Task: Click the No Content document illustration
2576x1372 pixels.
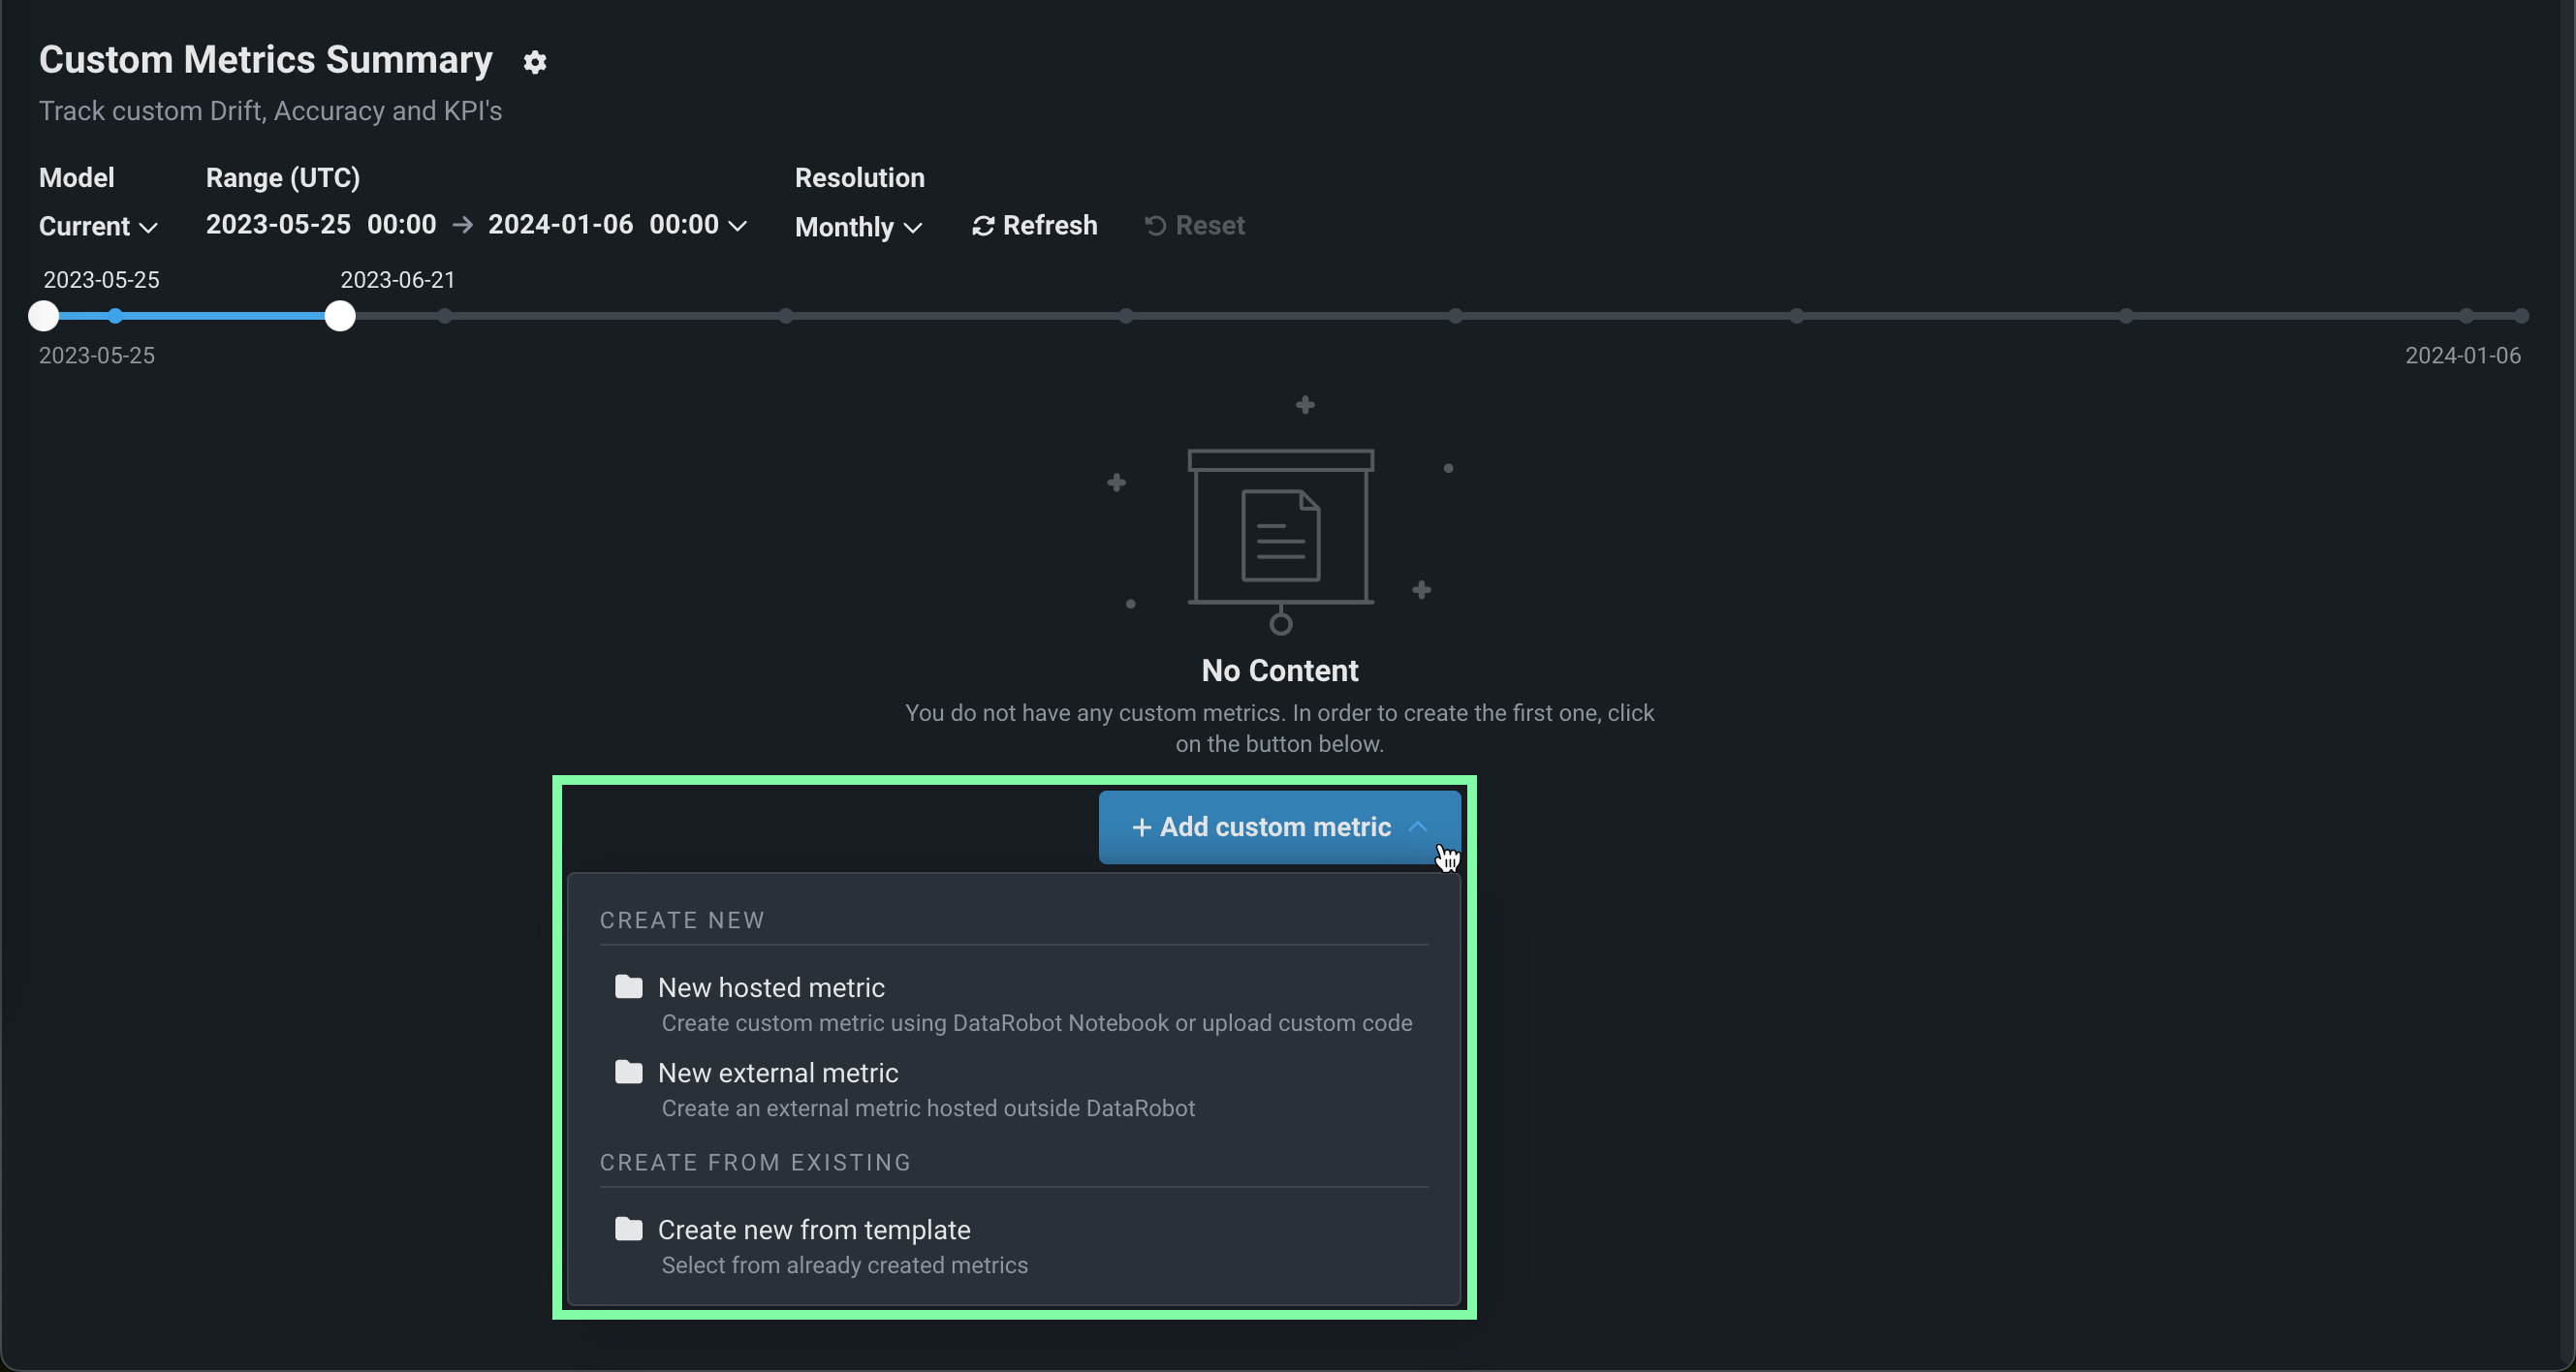Action: 1280,535
